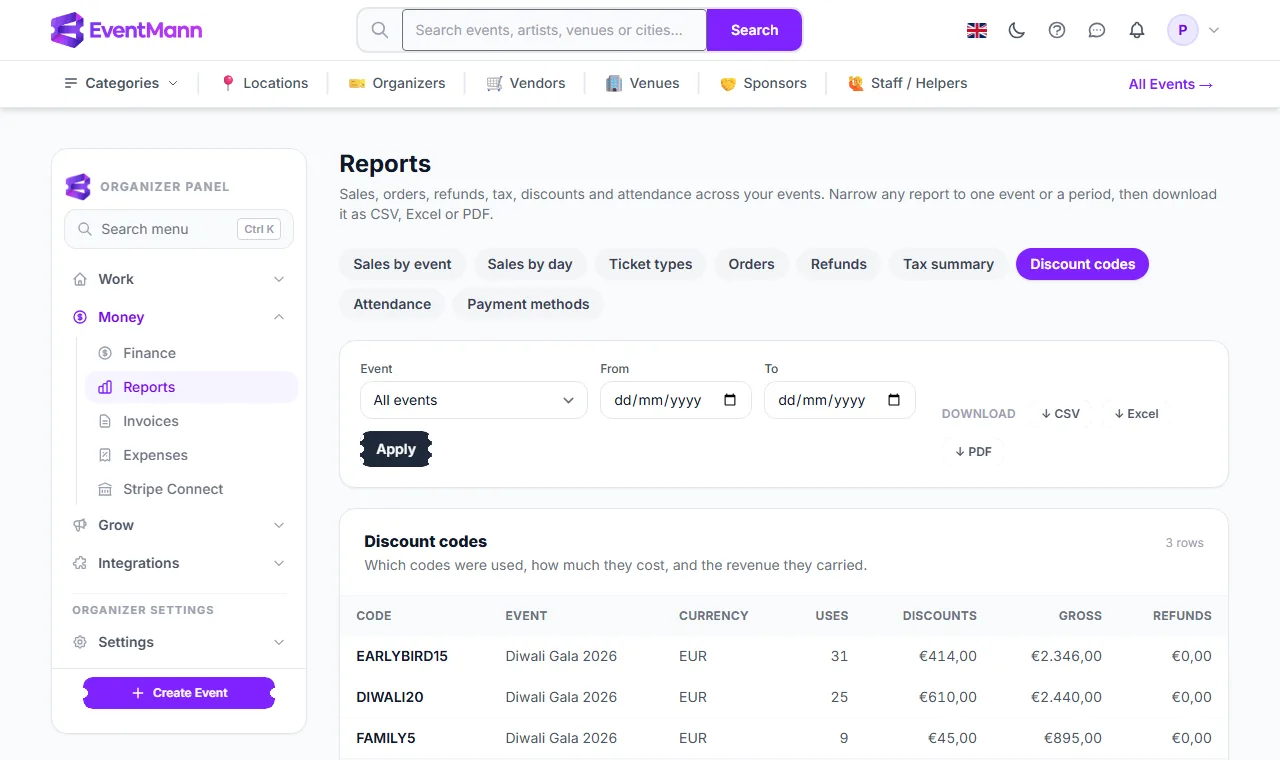Open date picker icon in From field
The height and width of the screenshot is (760, 1280).
(x=730, y=400)
